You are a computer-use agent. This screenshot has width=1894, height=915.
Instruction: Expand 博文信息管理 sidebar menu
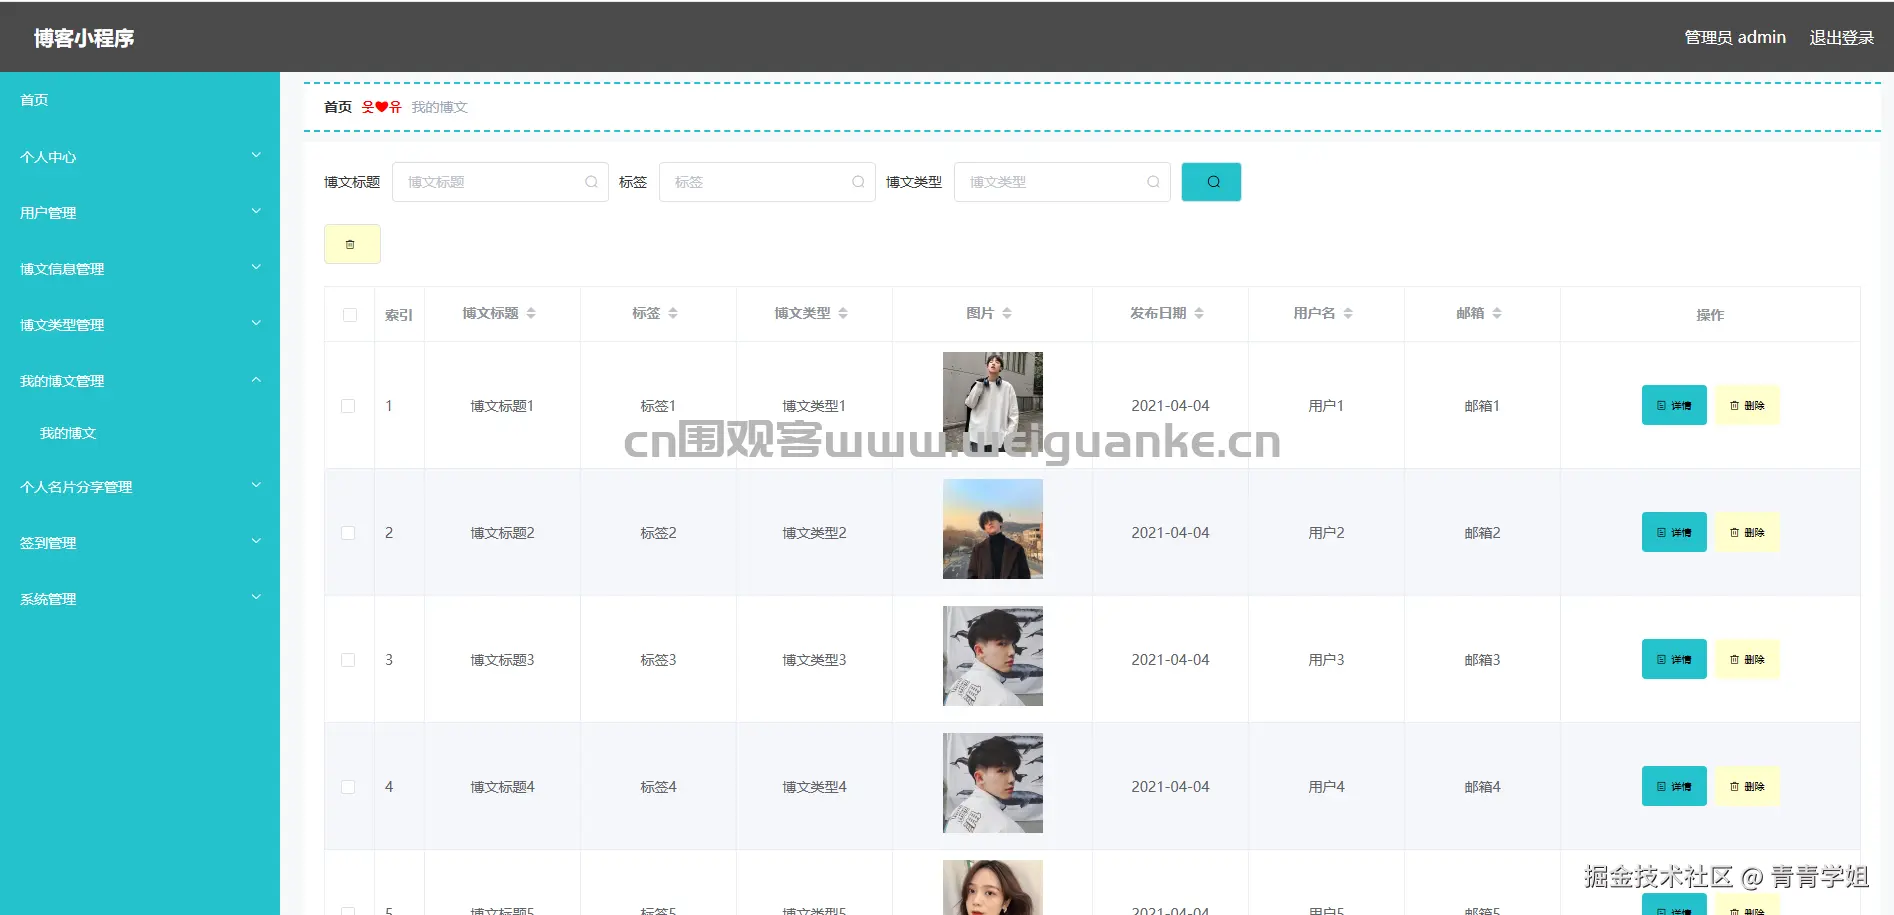(140, 269)
